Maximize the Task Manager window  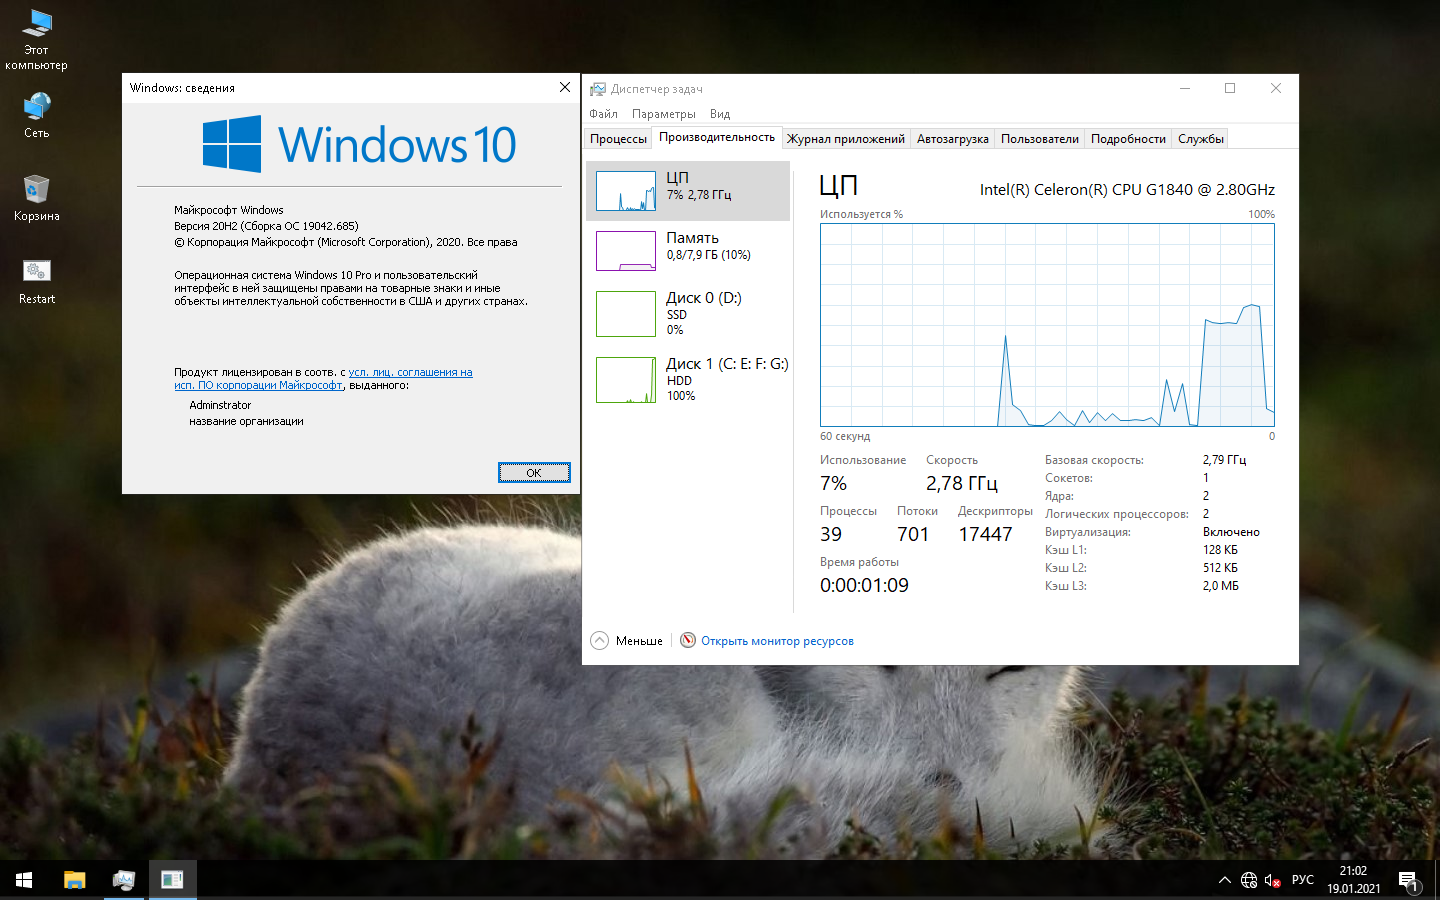click(1230, 88)
